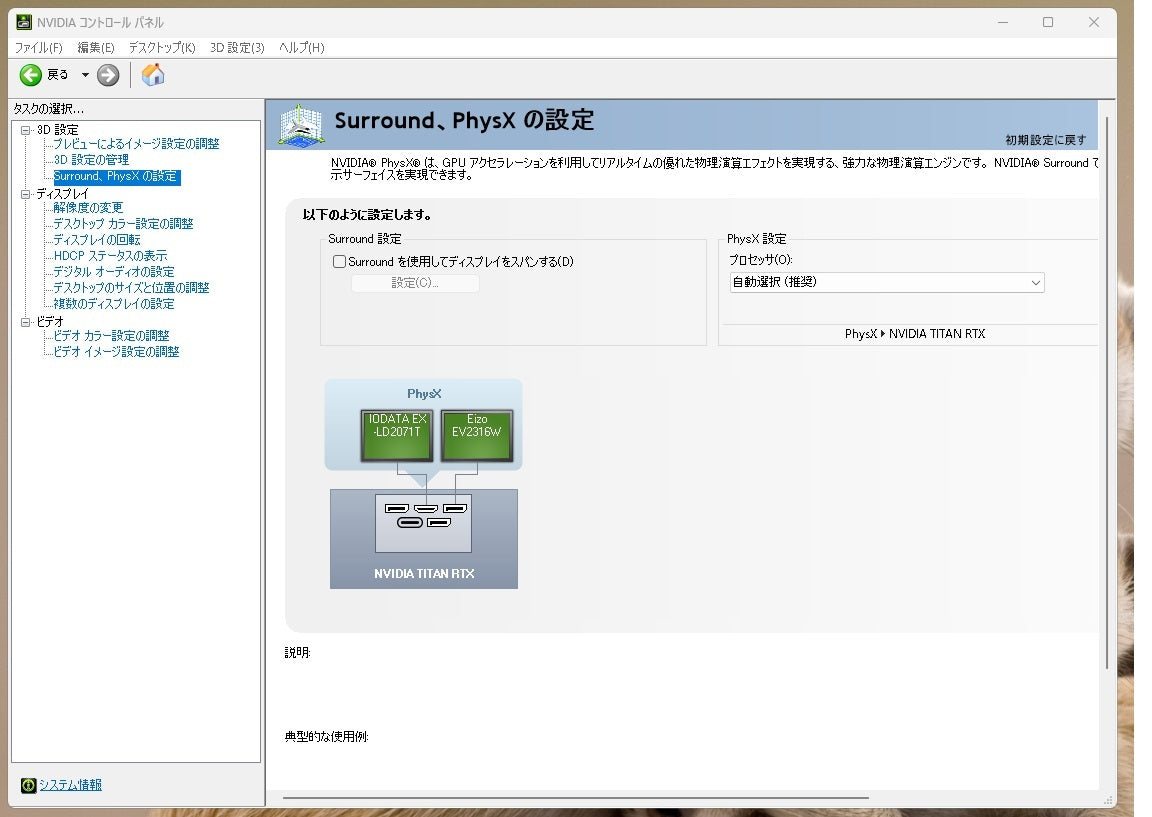Image resolution: width=1152 pixels, height=817 pixels.
Task: Click the 設定(C)... button
Action: coord(415,283)
